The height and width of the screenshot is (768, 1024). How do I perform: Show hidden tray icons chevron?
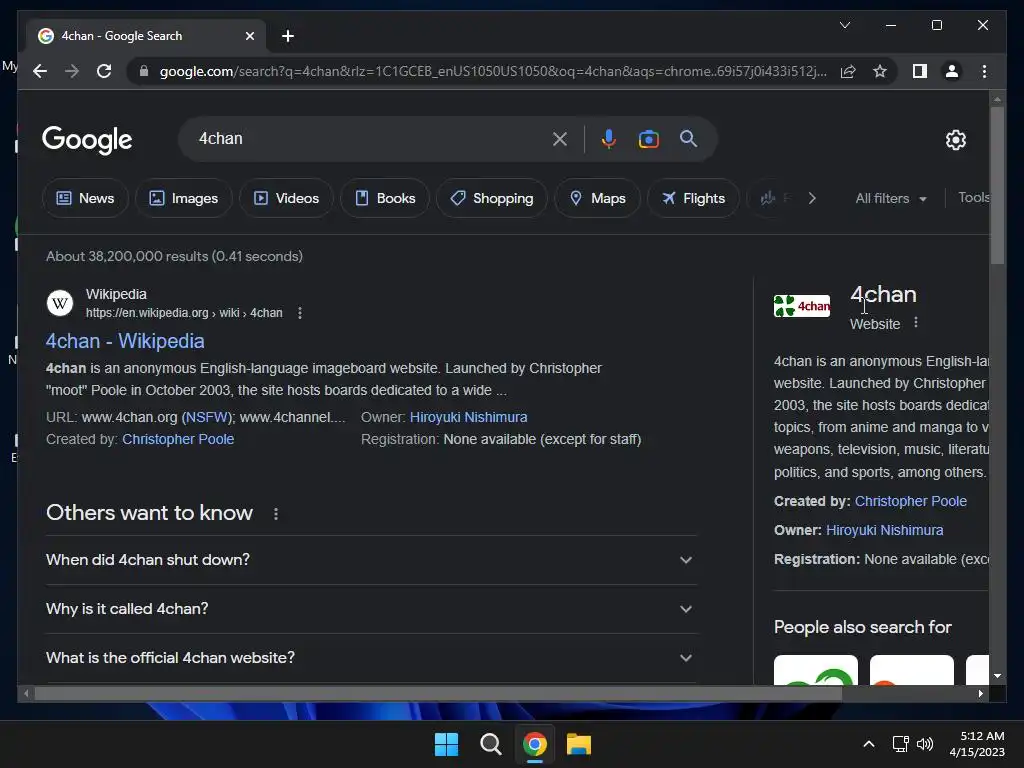pyautogui.click(x=869, y=744)
